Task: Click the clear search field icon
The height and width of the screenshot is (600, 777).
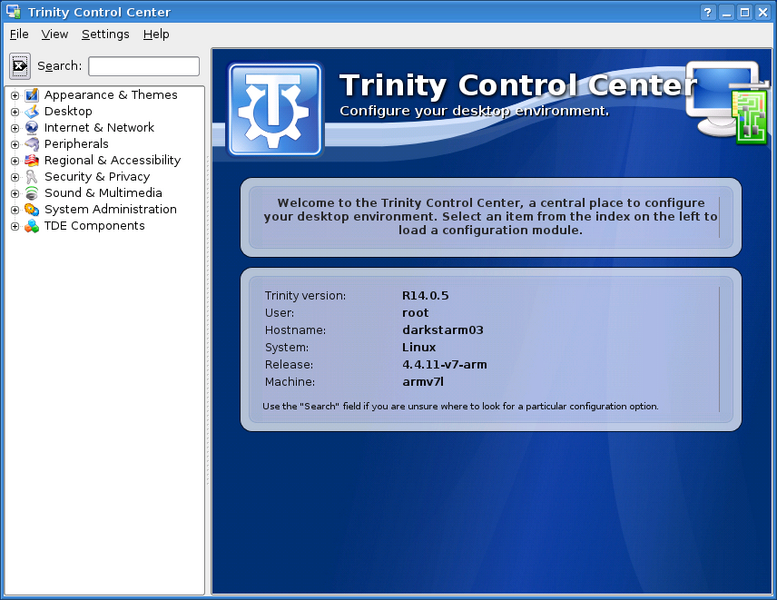Action: coord(20,66)
